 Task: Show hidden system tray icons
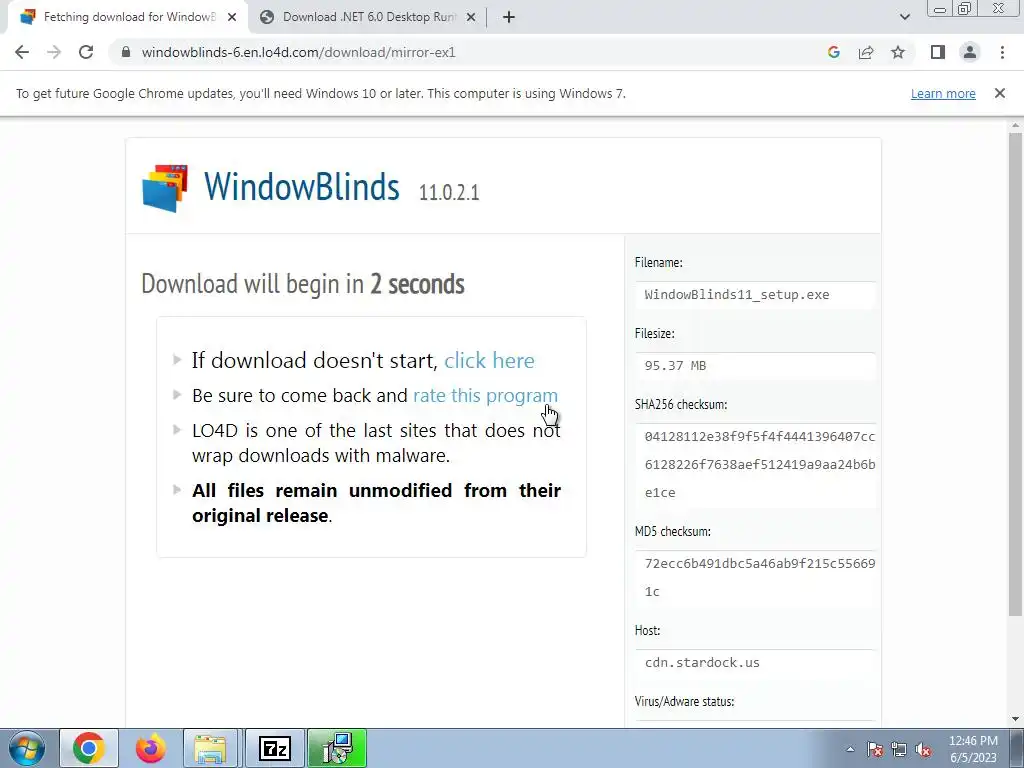[x=850, y=749]
